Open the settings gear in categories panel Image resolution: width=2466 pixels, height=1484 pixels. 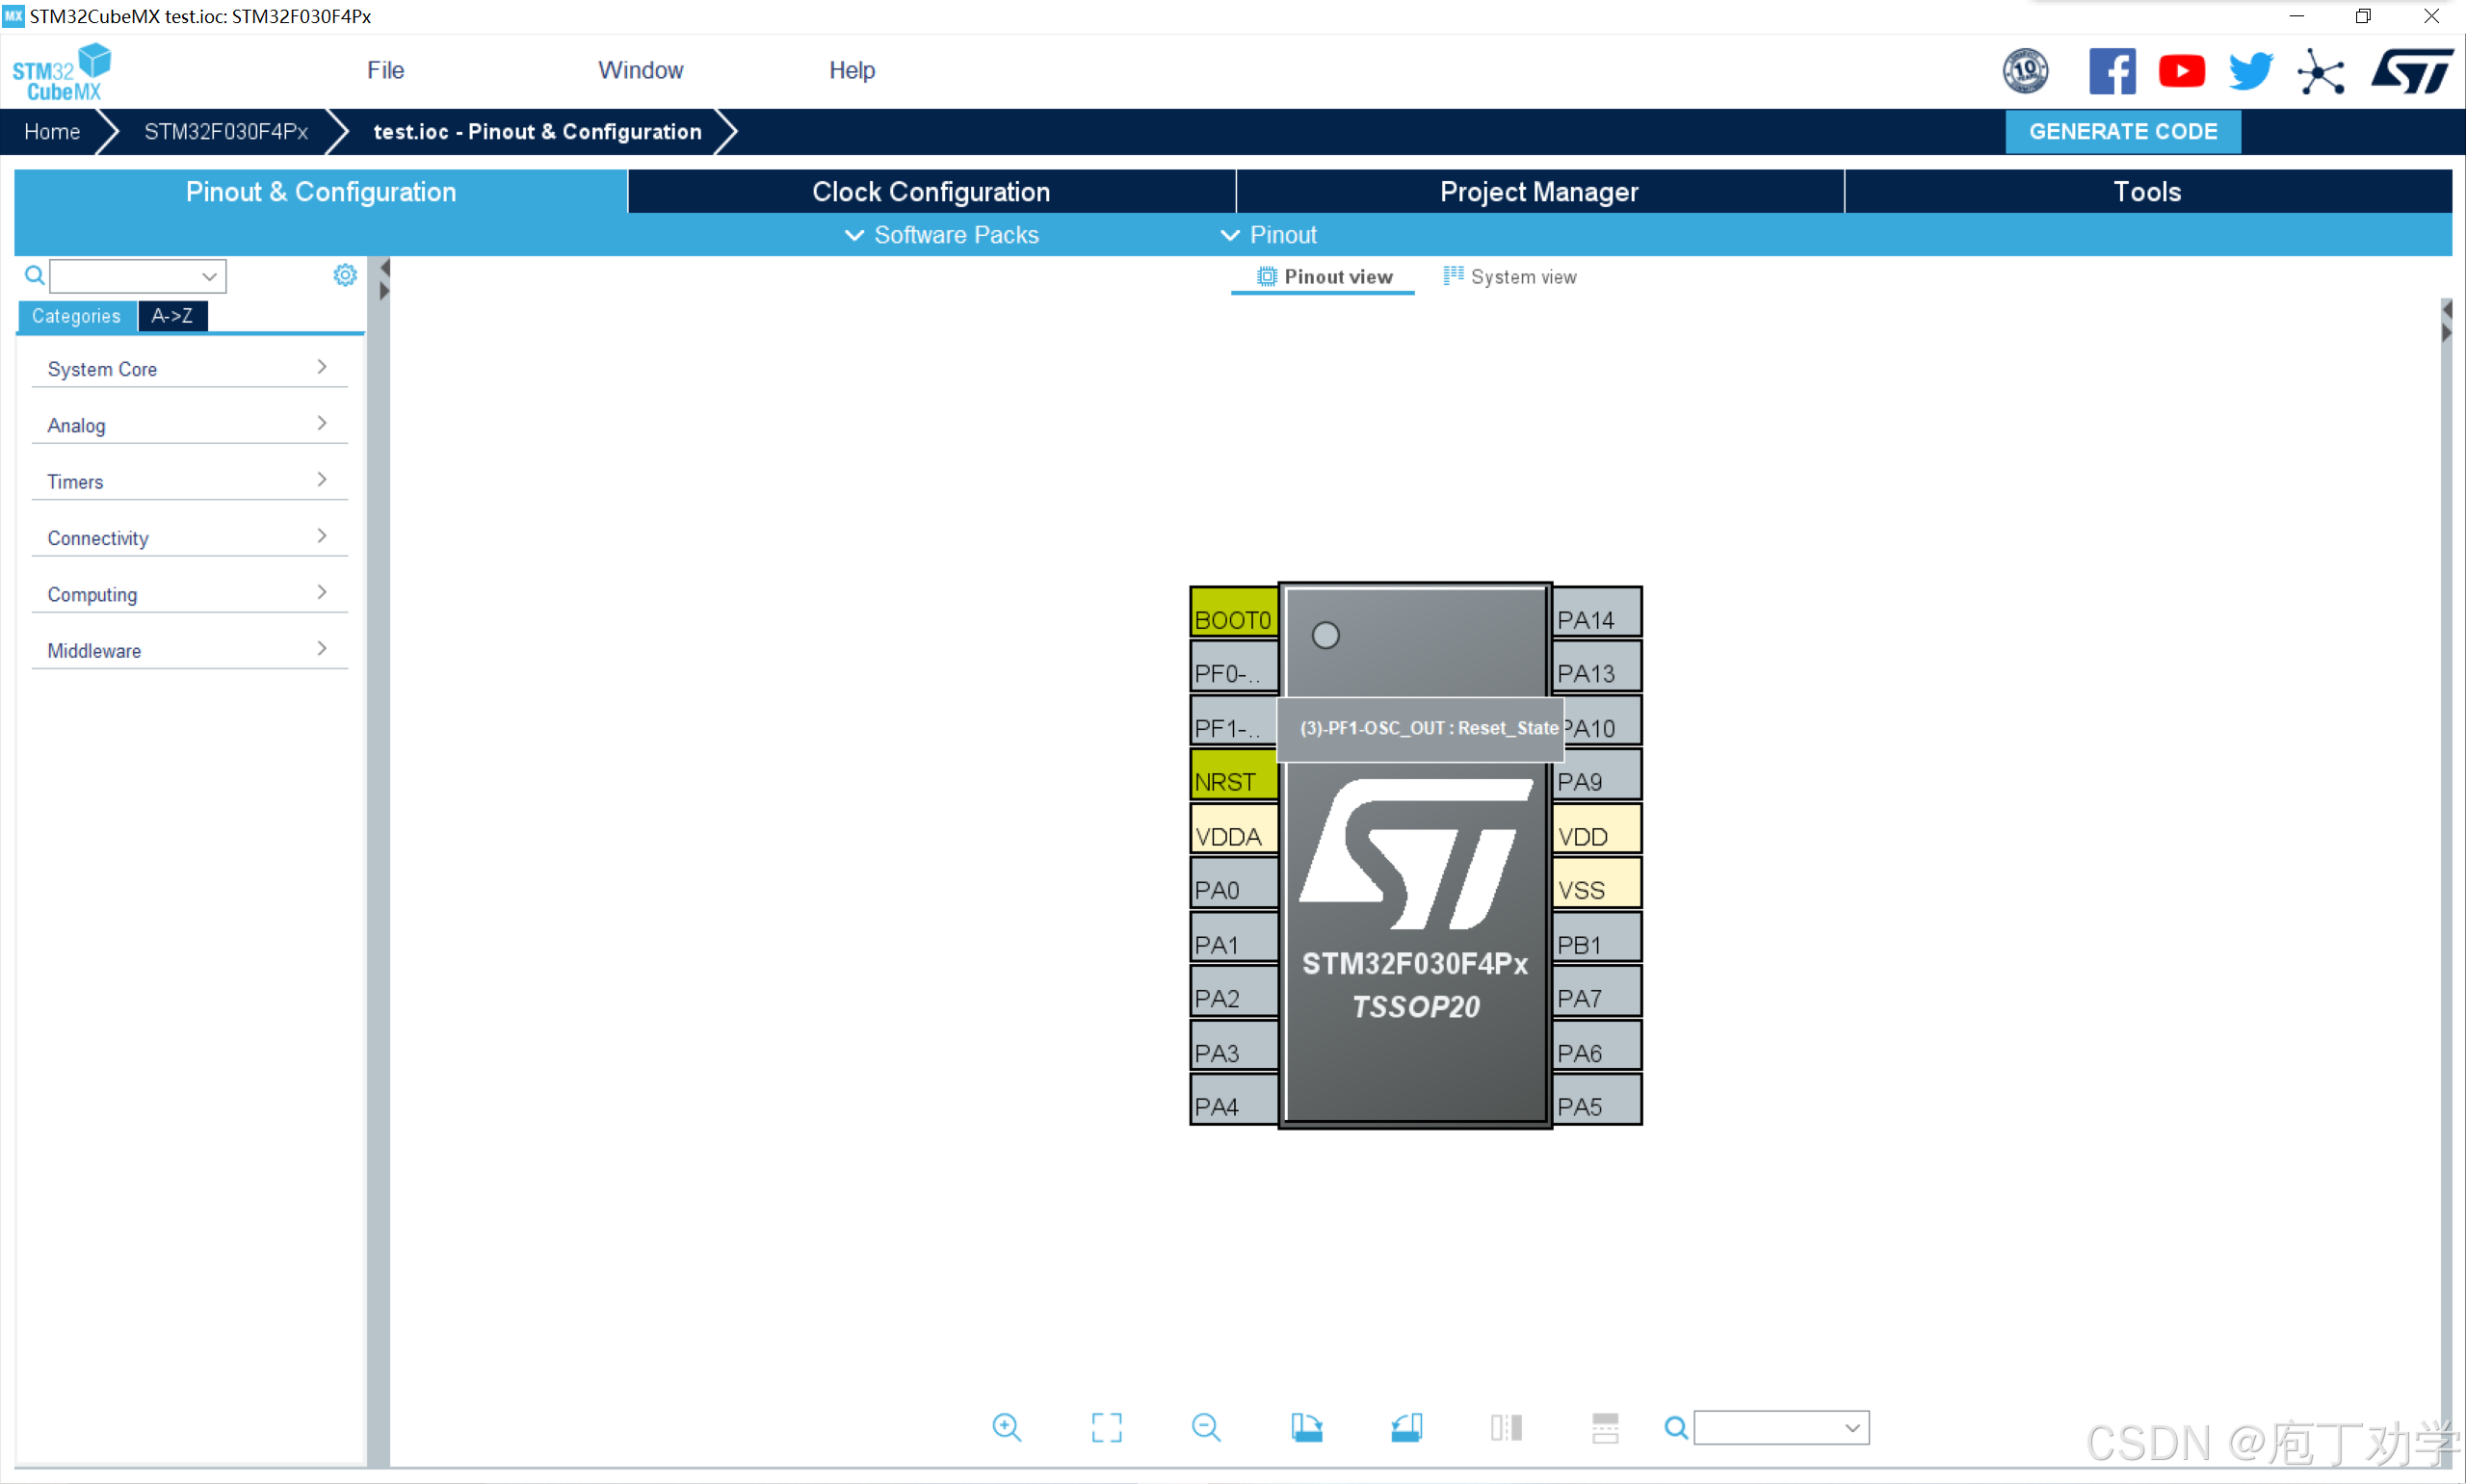click(x=345, y=275)
